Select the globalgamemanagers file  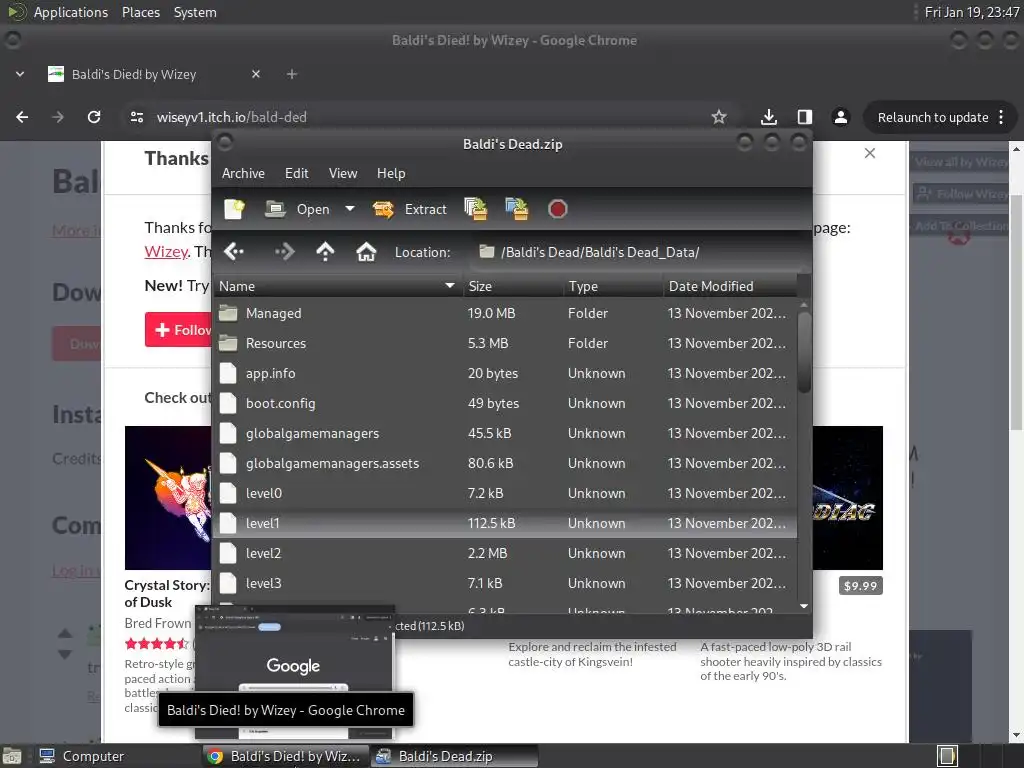(x=505, y=434)
